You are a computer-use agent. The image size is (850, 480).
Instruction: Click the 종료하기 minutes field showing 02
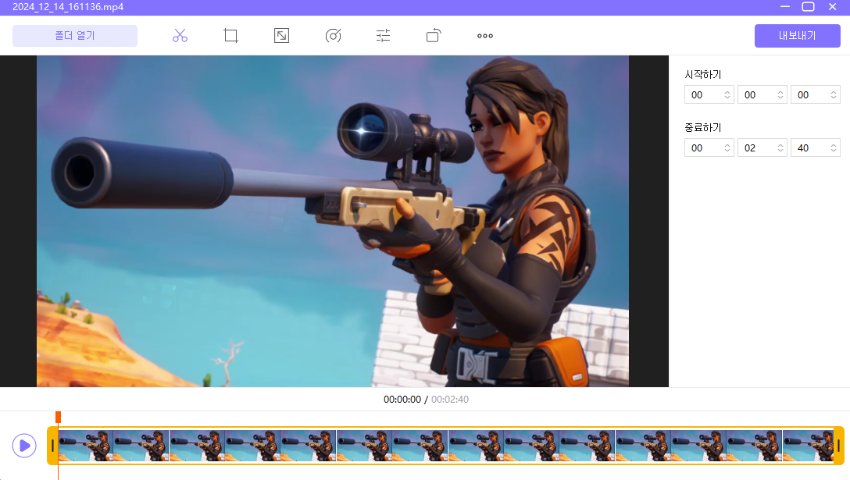[755, 148]
